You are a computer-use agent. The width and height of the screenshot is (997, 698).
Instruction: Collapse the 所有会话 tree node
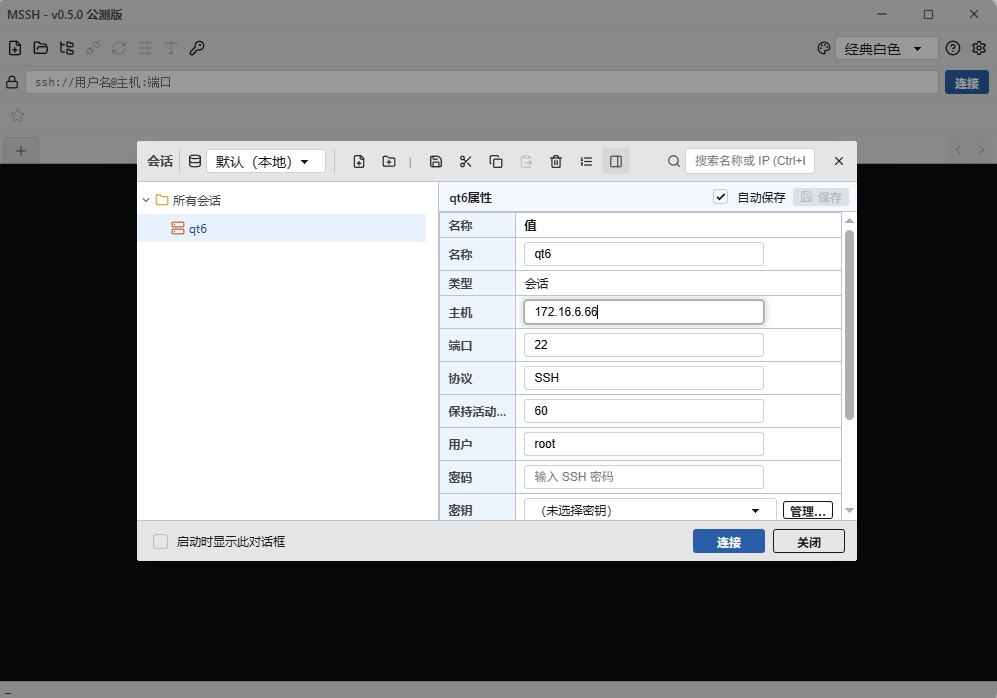pos(146,200)
